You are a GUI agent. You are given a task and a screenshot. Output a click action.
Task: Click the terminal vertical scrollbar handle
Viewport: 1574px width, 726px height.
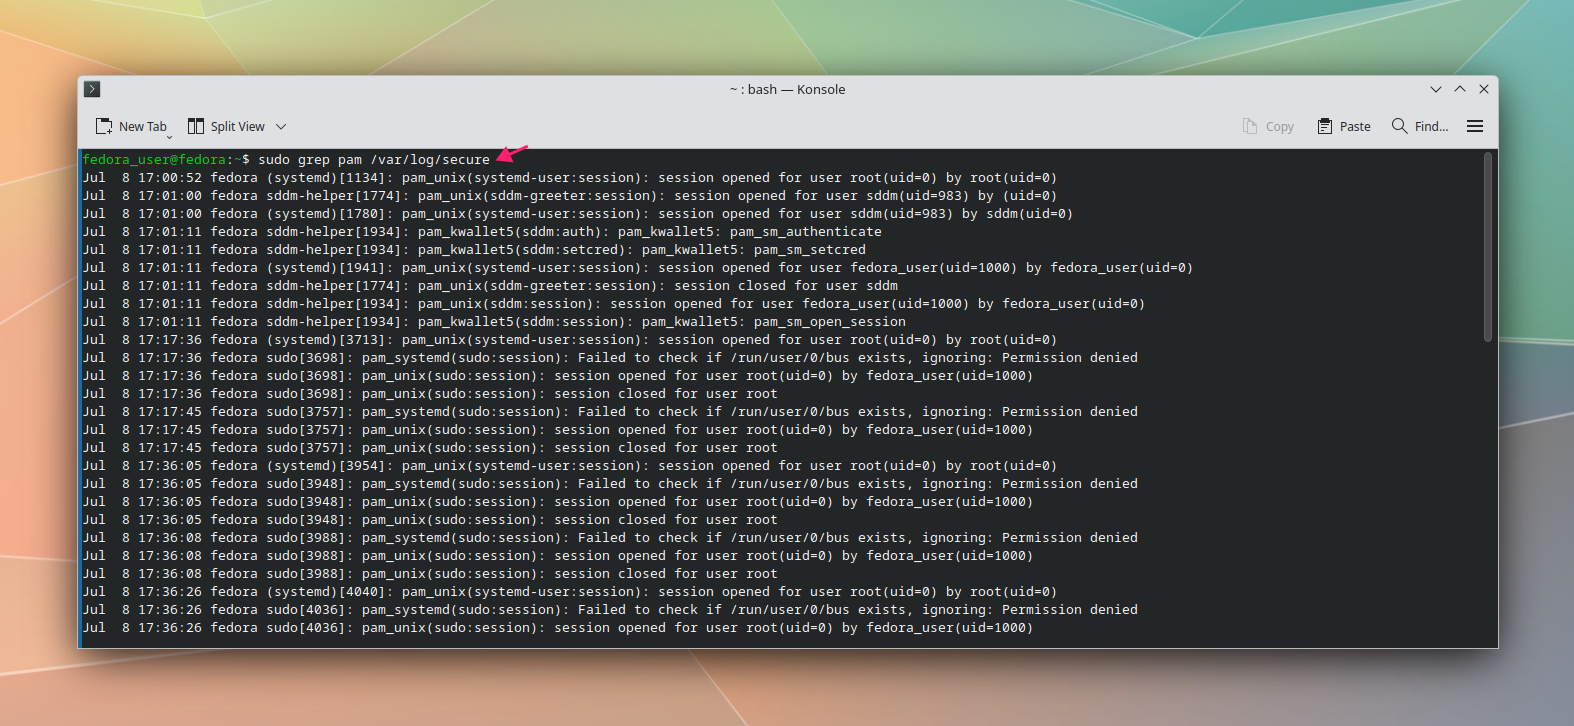click(x=1488, y=246)
